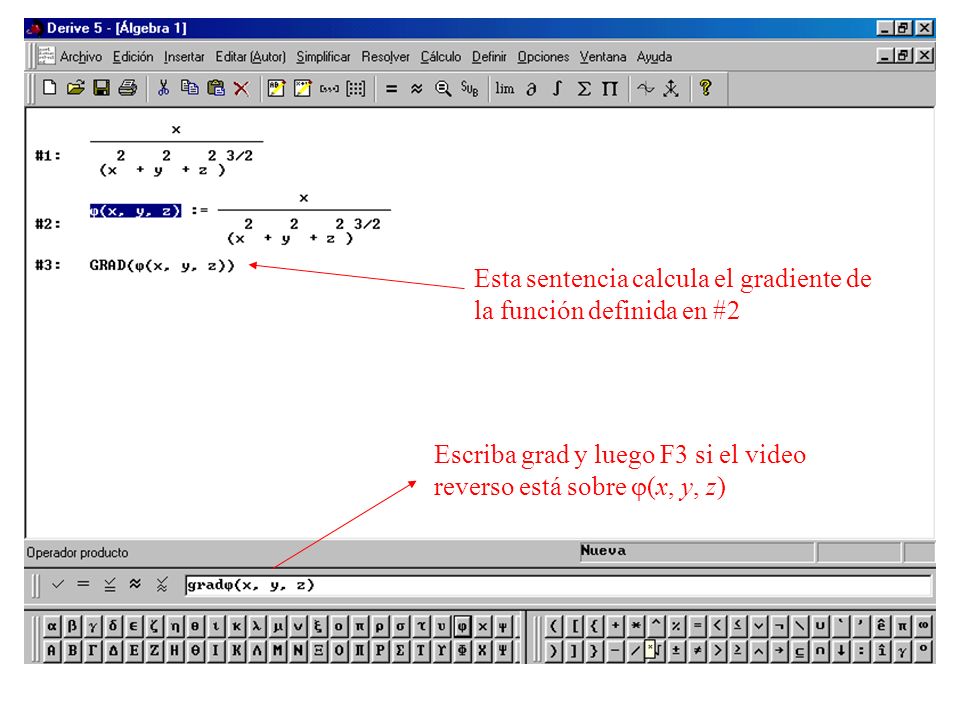Click the Sigma summation toolbar icon
This screenshot has height=720, width=960.
pos(583,88)
